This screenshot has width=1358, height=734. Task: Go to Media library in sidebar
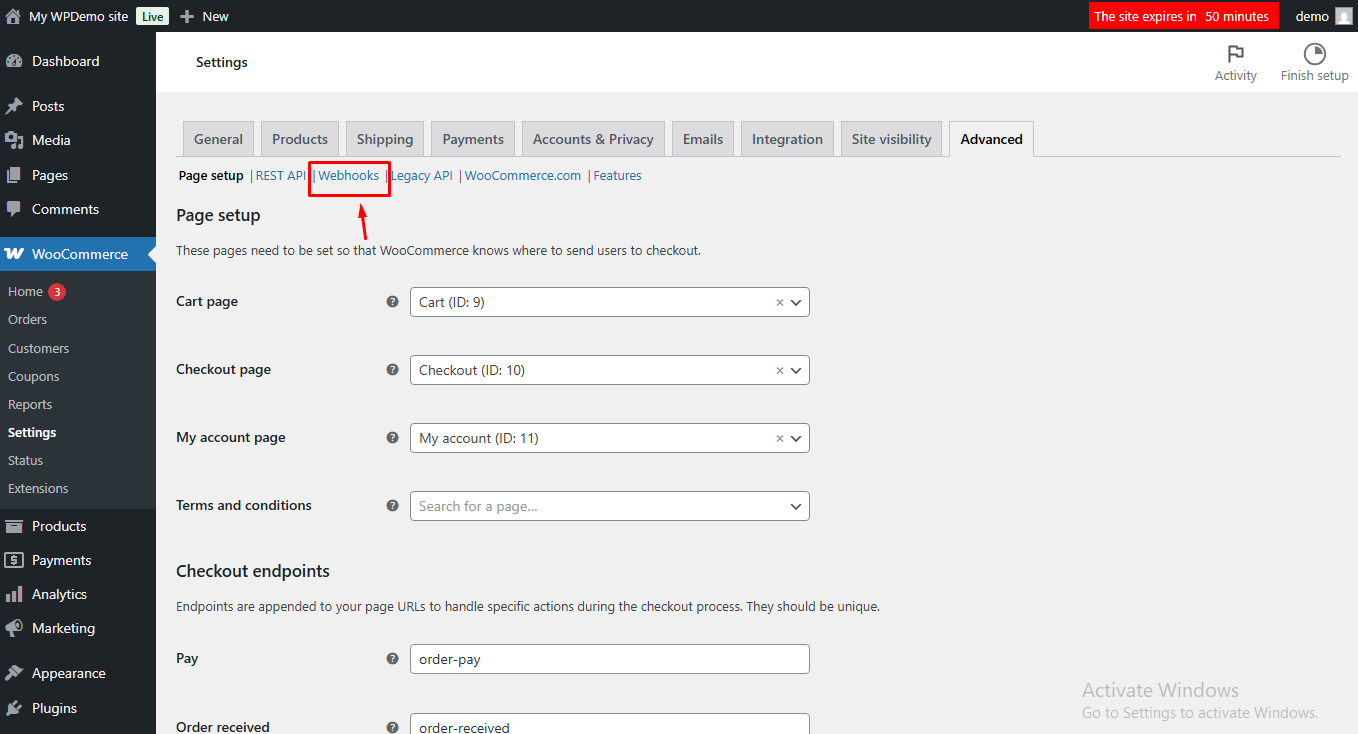pos(50,140)
